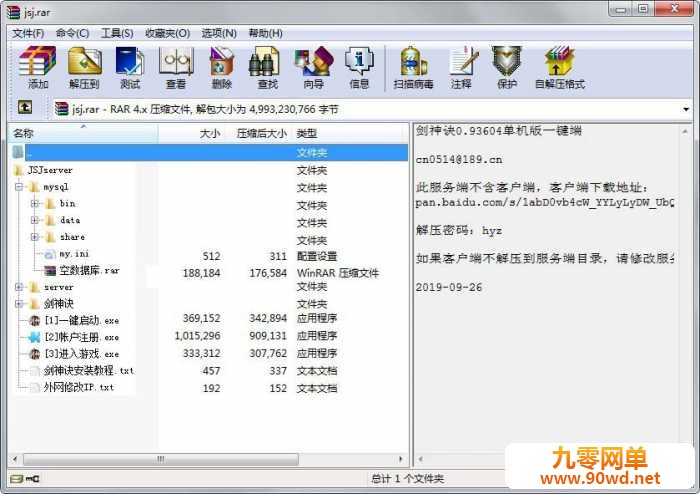Viewport: 700px width, 494px height.
Task: Select [3]进入游戏.exe file
Action: [74, 354]
